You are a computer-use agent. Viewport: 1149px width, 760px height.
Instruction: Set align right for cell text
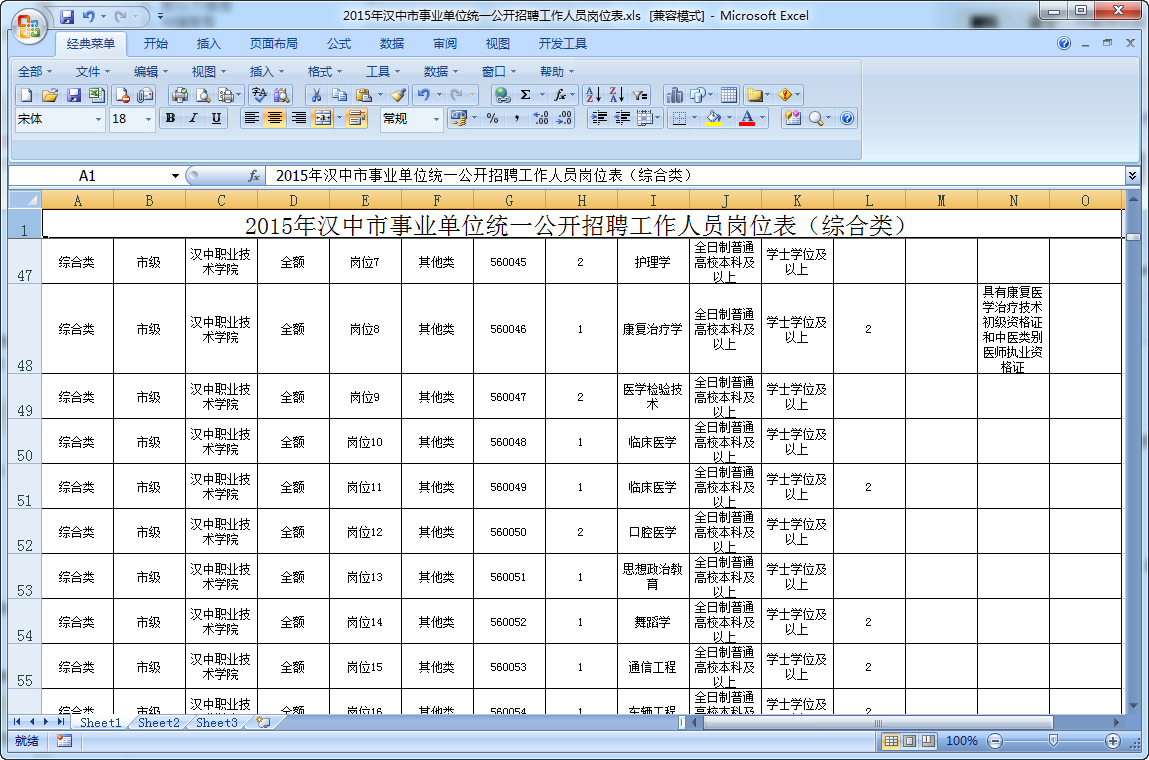pos(298,118)
